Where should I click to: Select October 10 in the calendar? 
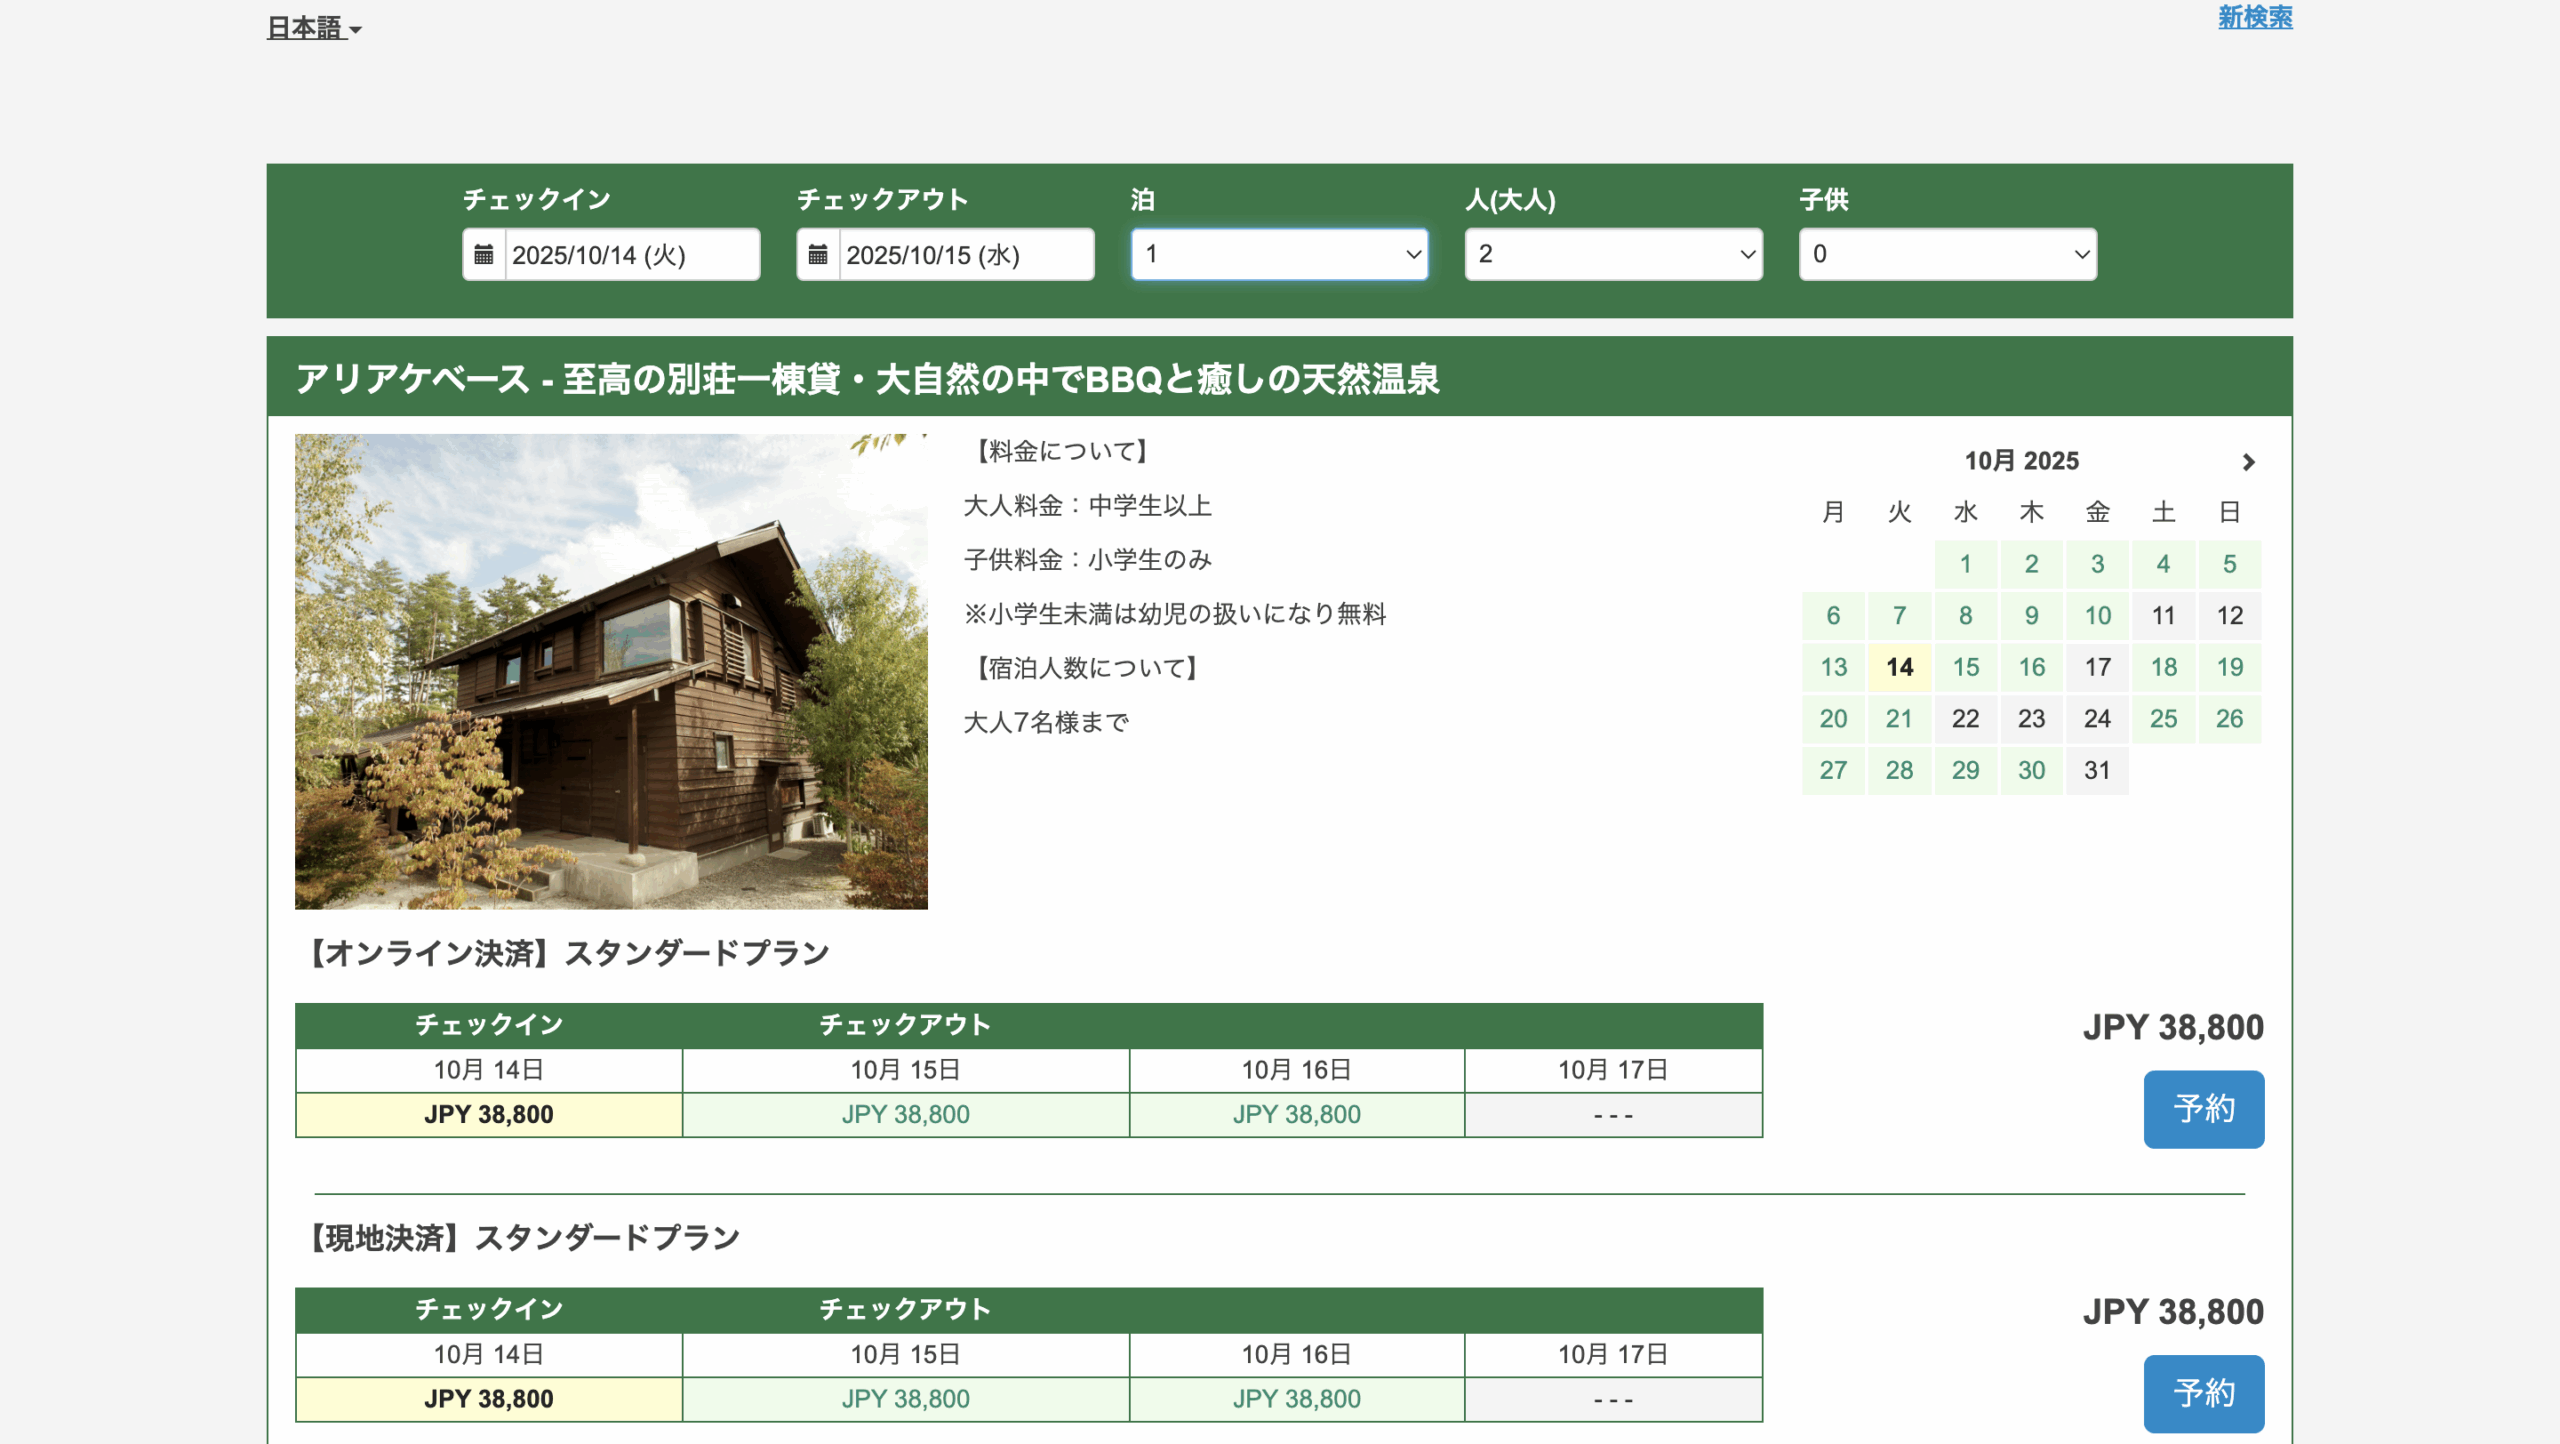pos(2097,616)
